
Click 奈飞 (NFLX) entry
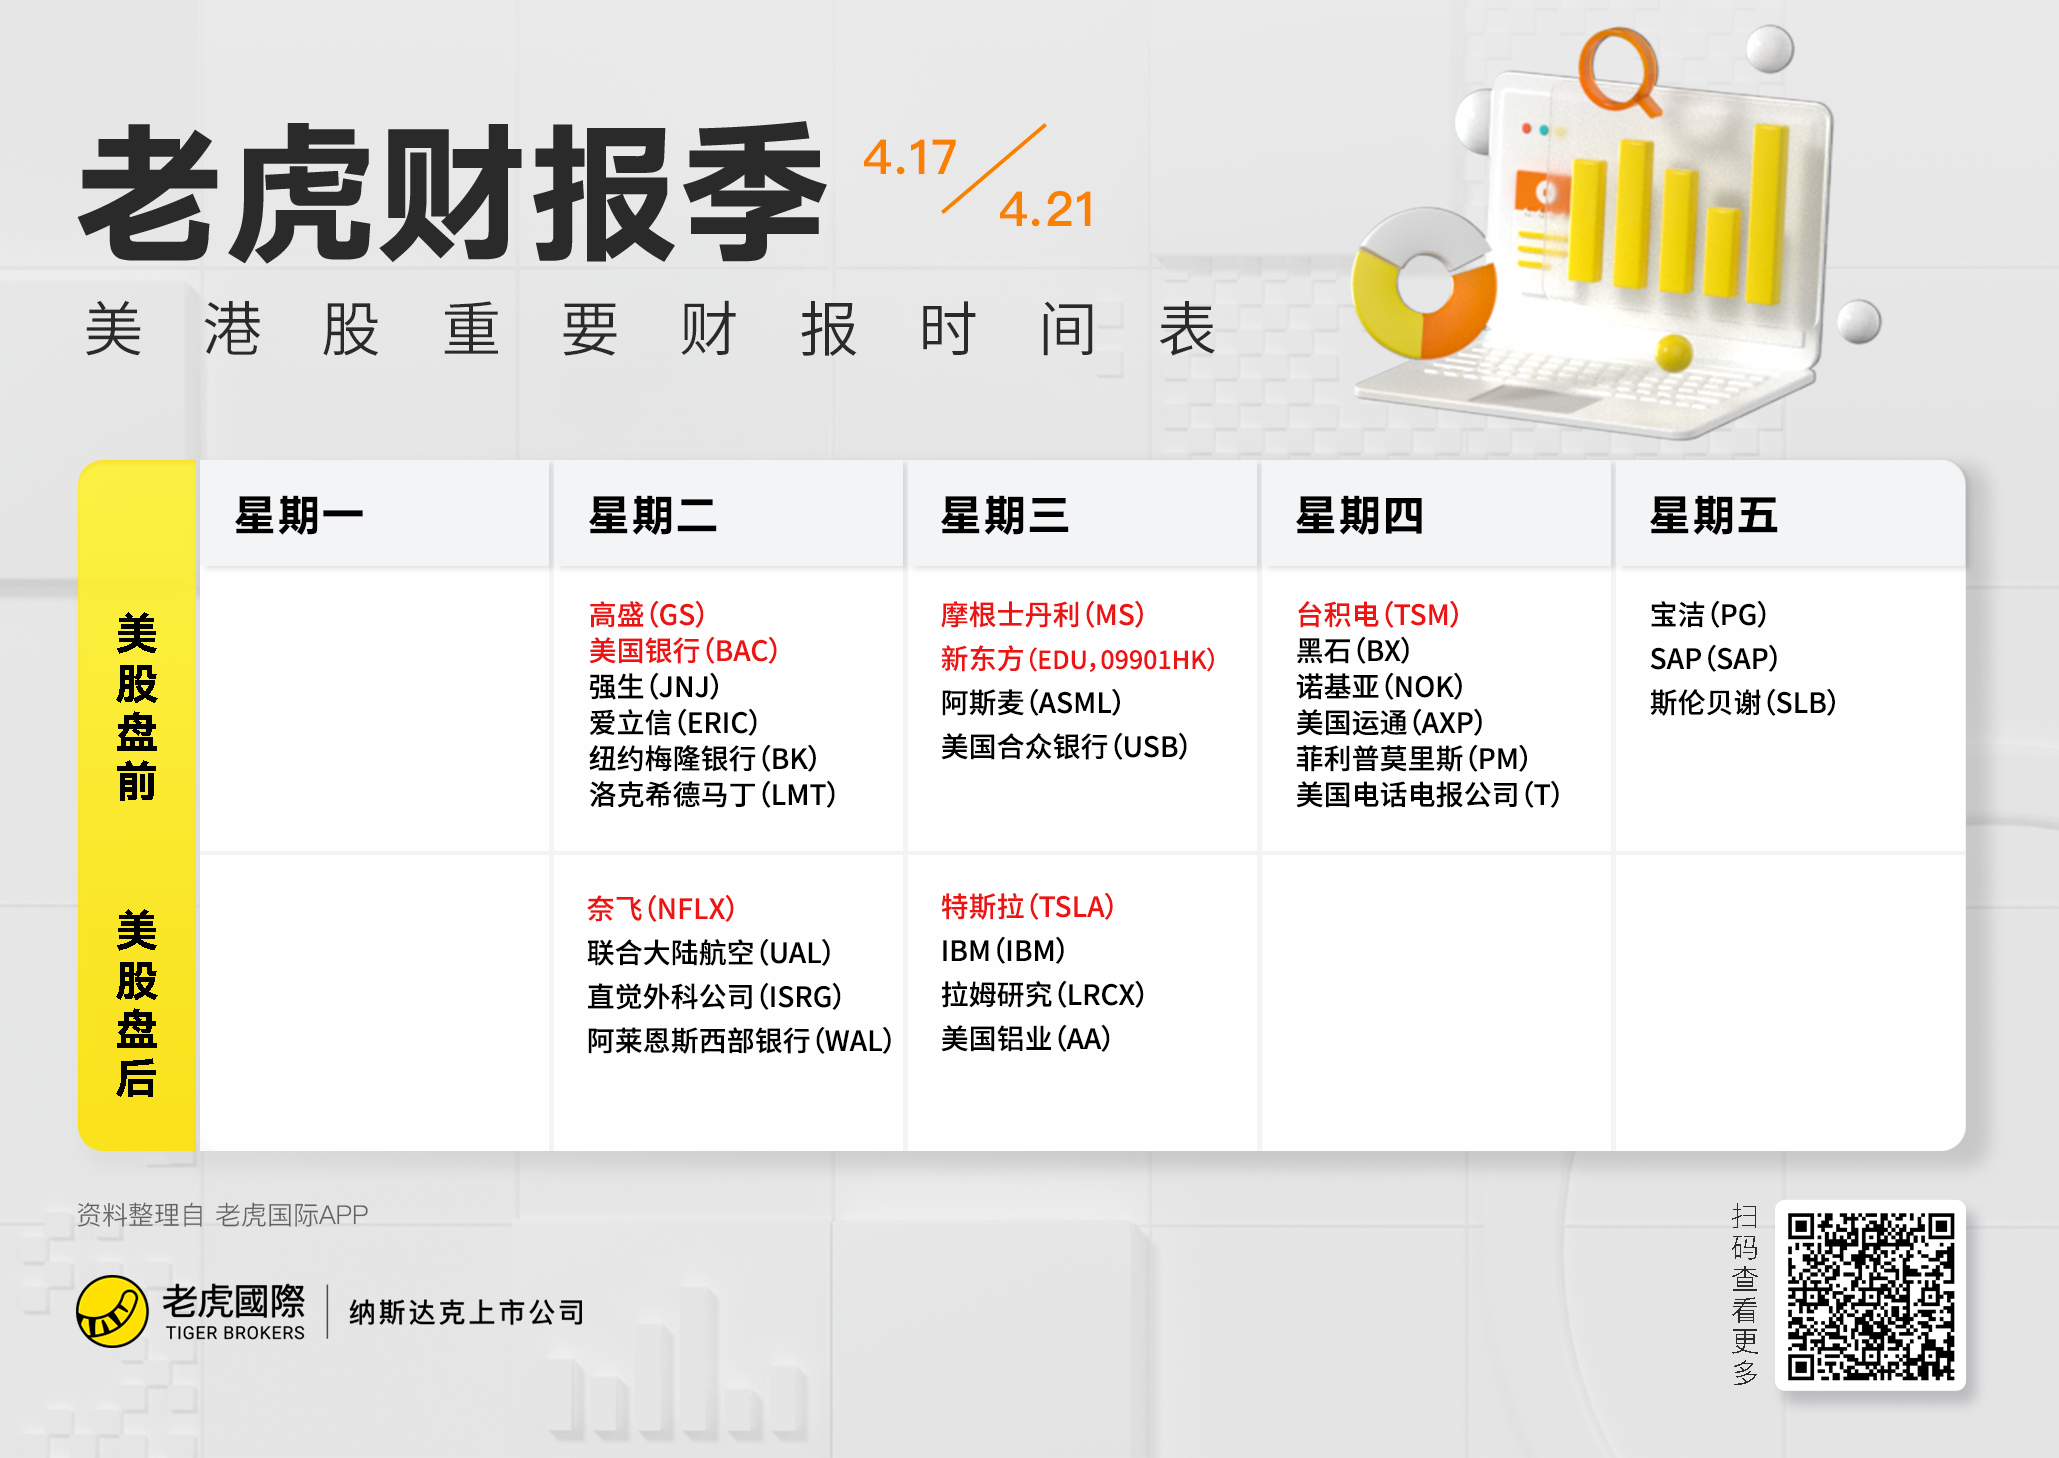point(661,908)
